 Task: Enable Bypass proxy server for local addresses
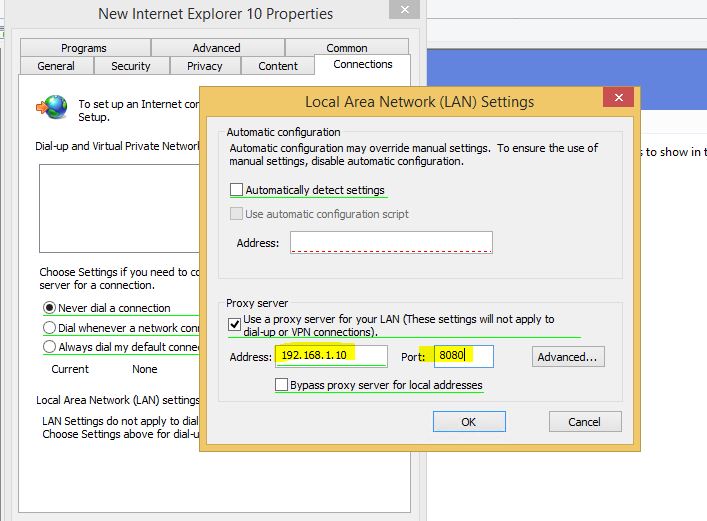click(x=281, y=385)
